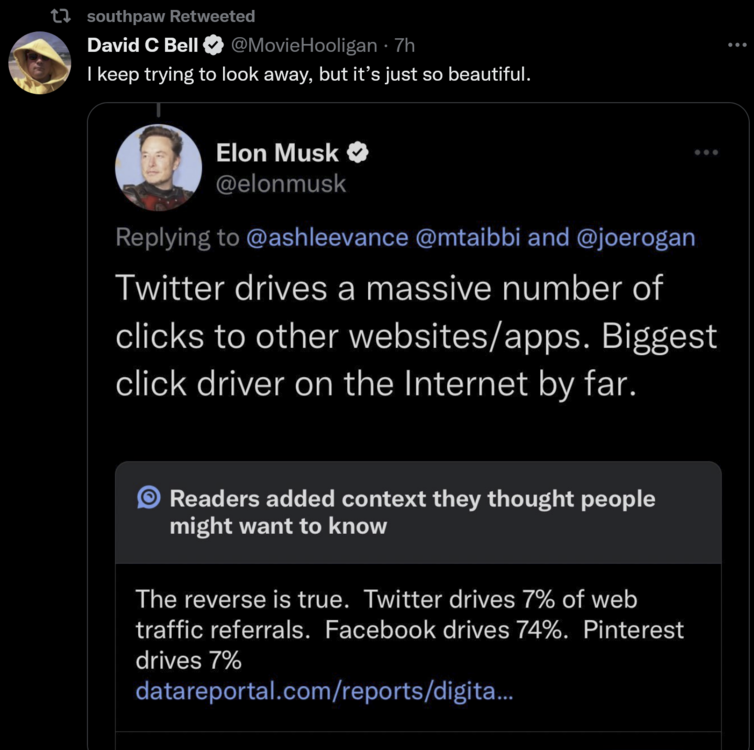Open David C Bell's profile picture
This screenshot has width=754, height=750.
(40, 62)
